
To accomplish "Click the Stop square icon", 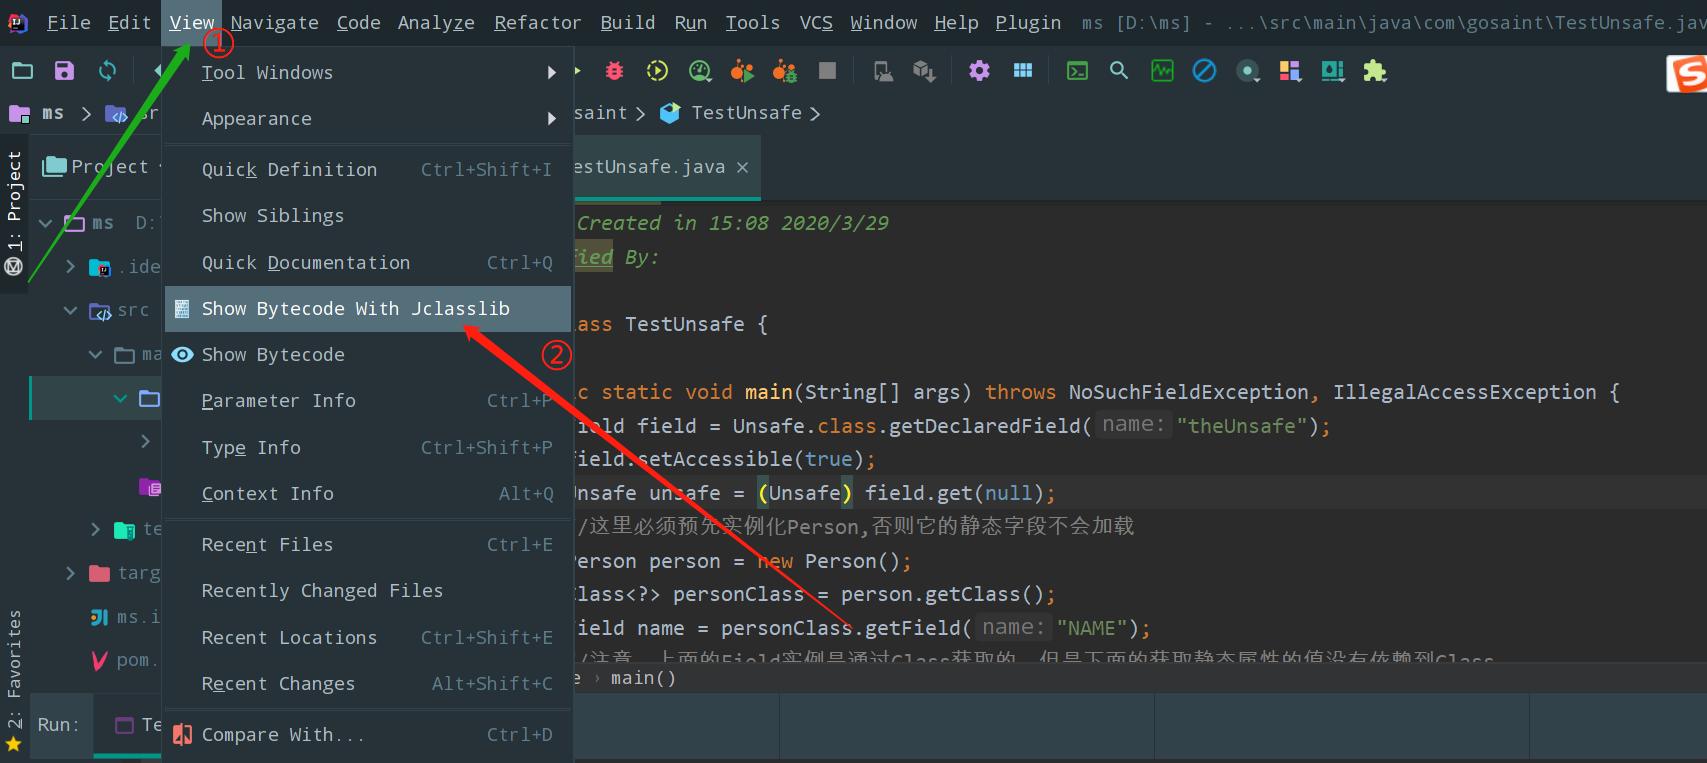I will coord(827,71).
